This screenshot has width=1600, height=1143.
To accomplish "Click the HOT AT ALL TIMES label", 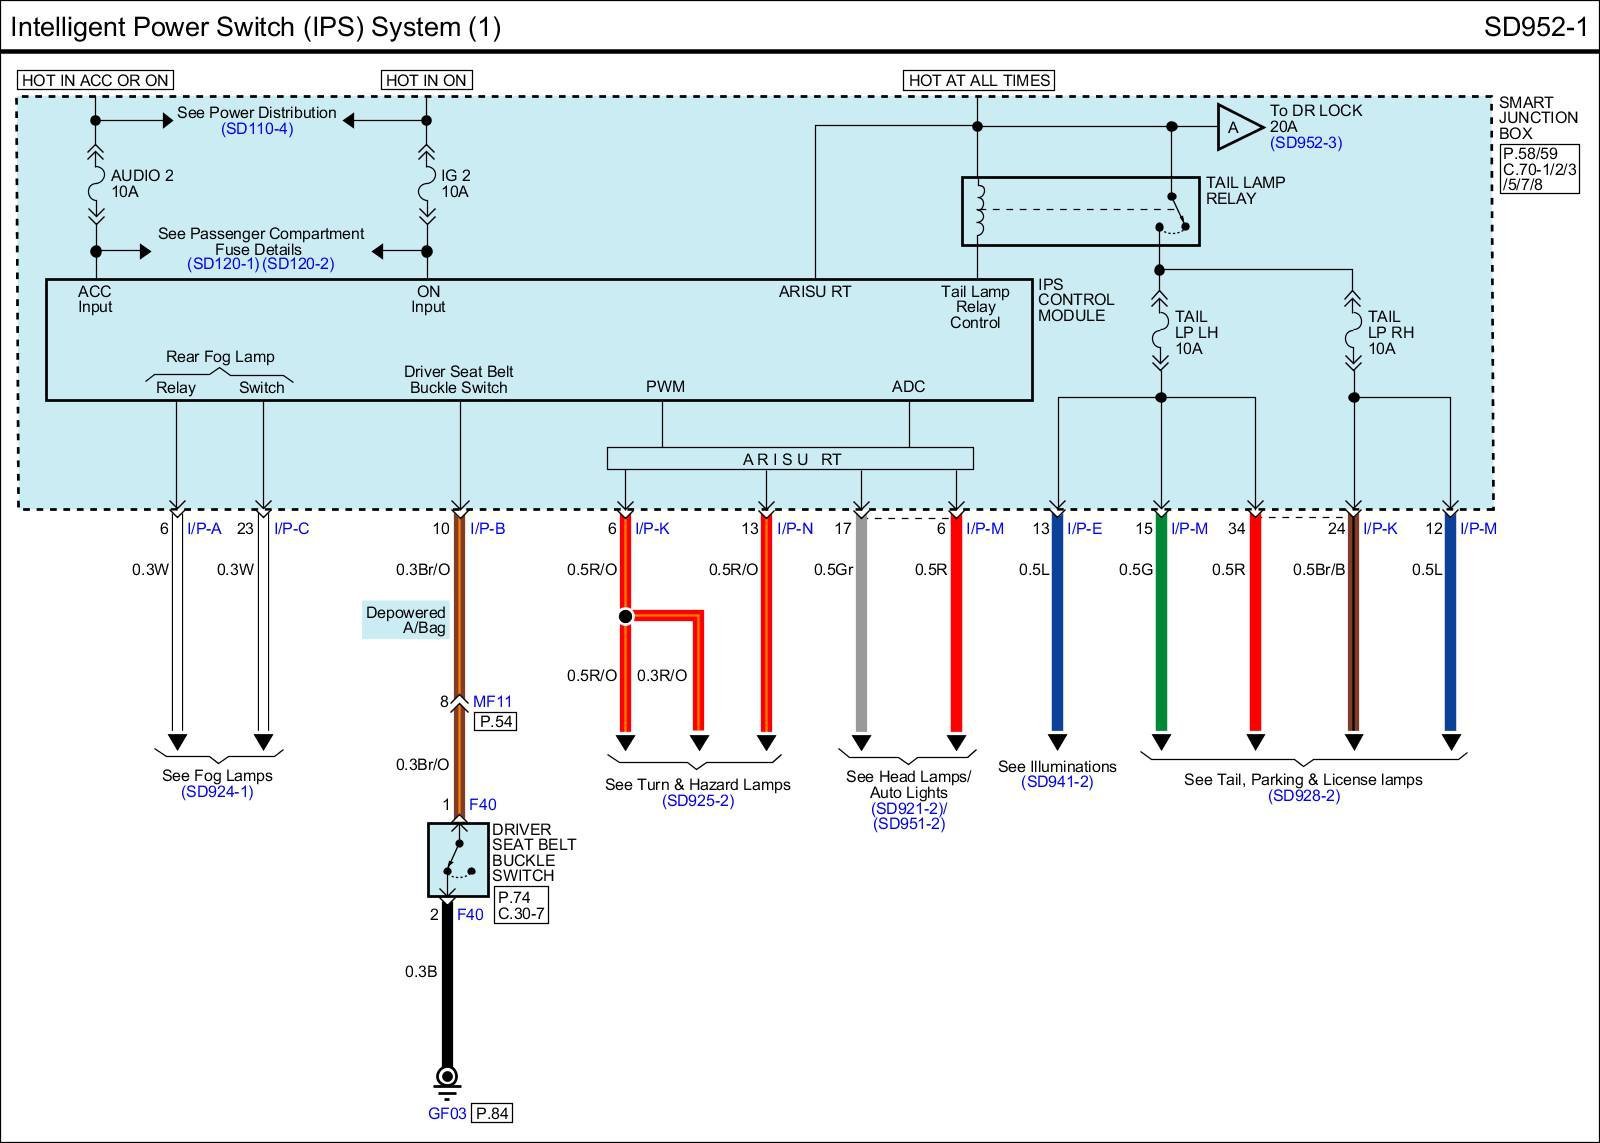I will tap(979, 80).
